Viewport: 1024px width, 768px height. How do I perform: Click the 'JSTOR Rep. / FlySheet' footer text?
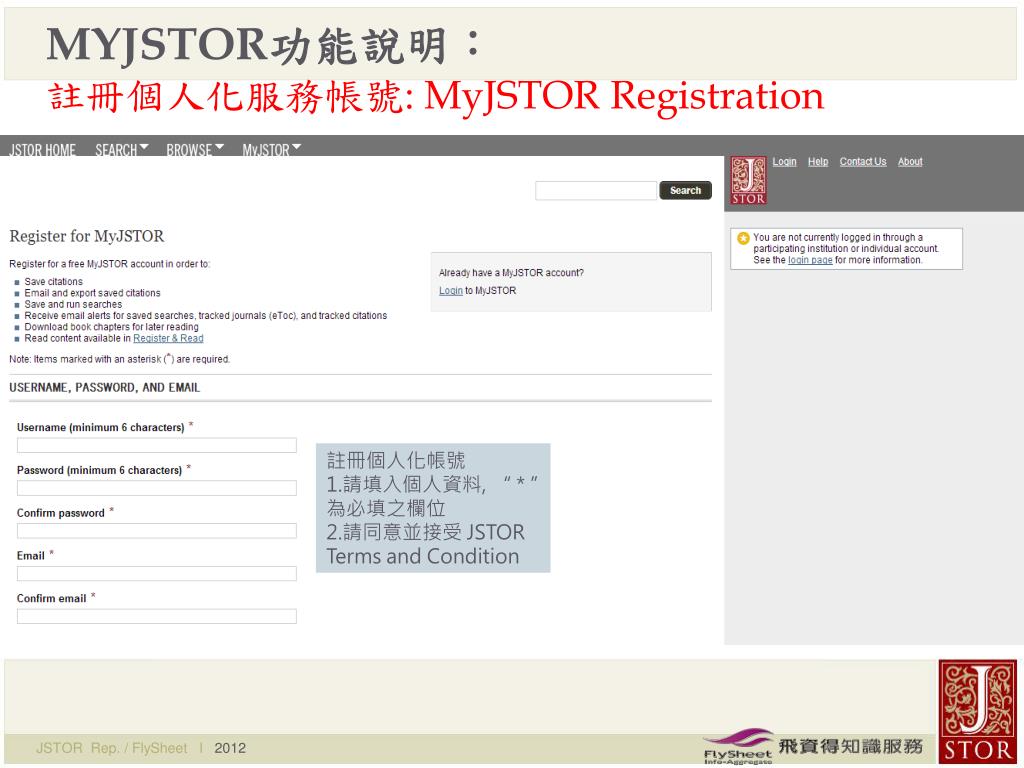point(112,748)
